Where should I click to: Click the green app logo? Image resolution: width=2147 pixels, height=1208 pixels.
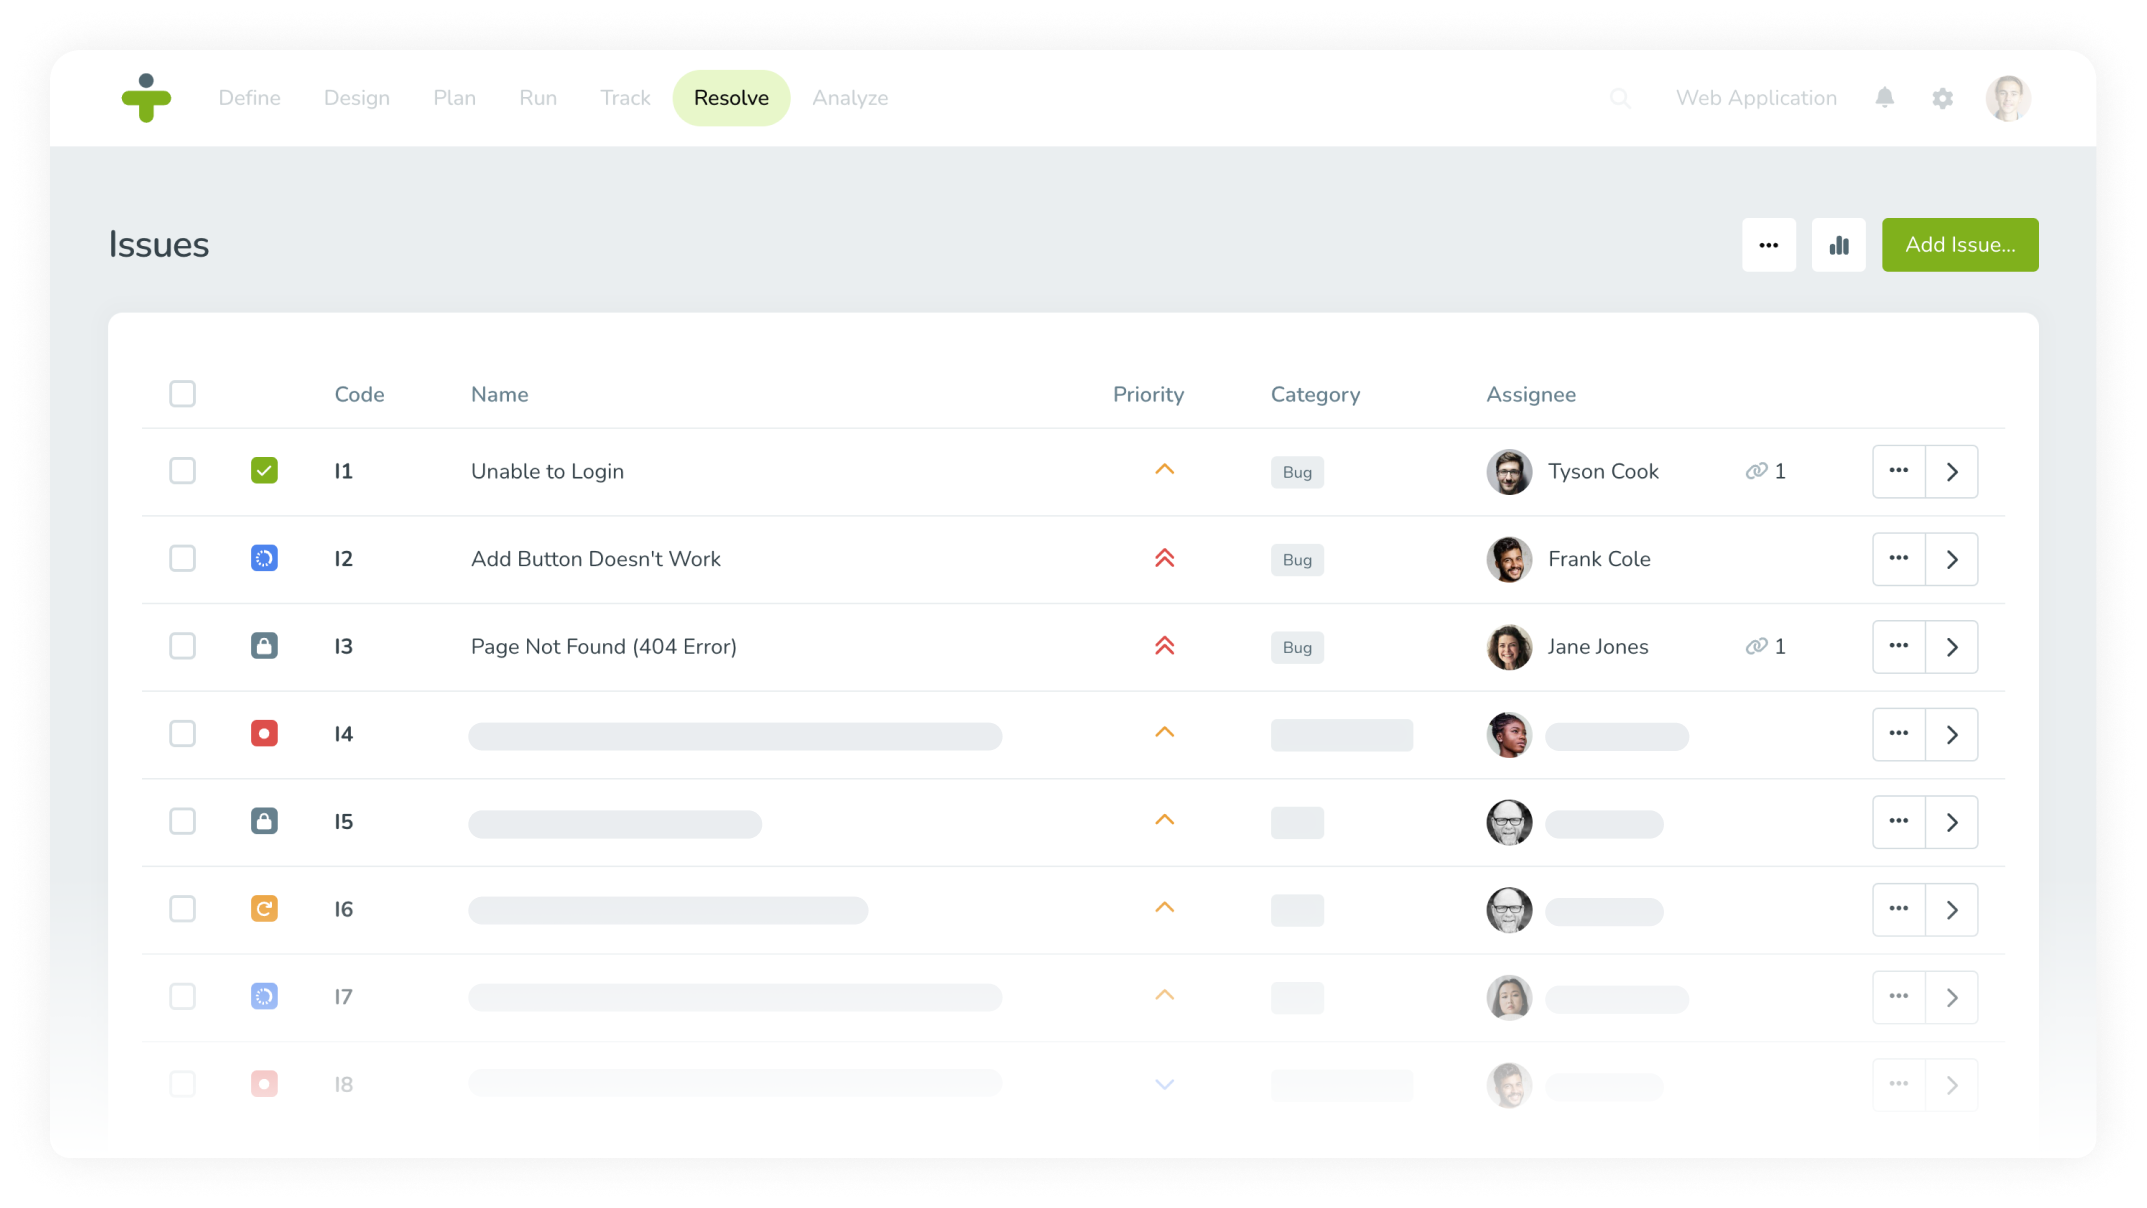tap(146, 98)
